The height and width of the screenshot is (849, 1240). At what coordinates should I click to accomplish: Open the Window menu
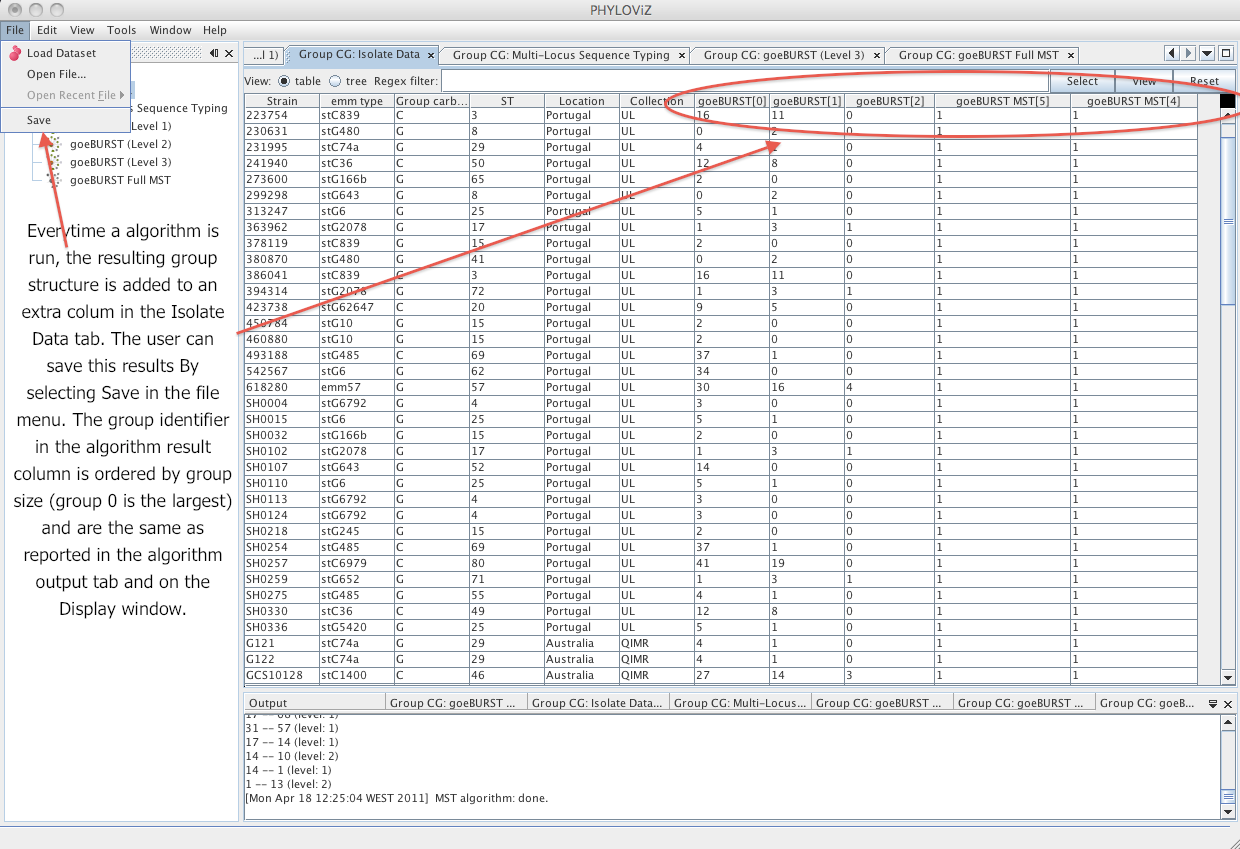coord(171,30)
